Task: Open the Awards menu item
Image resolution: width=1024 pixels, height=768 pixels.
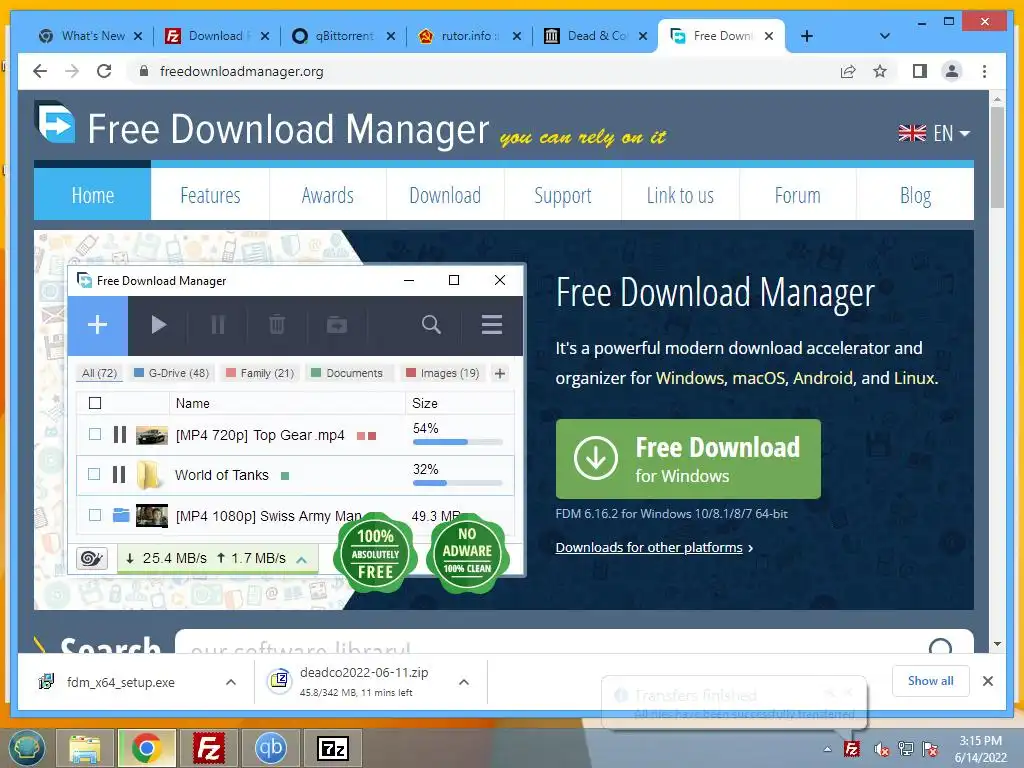Action: tap(328, 195)
